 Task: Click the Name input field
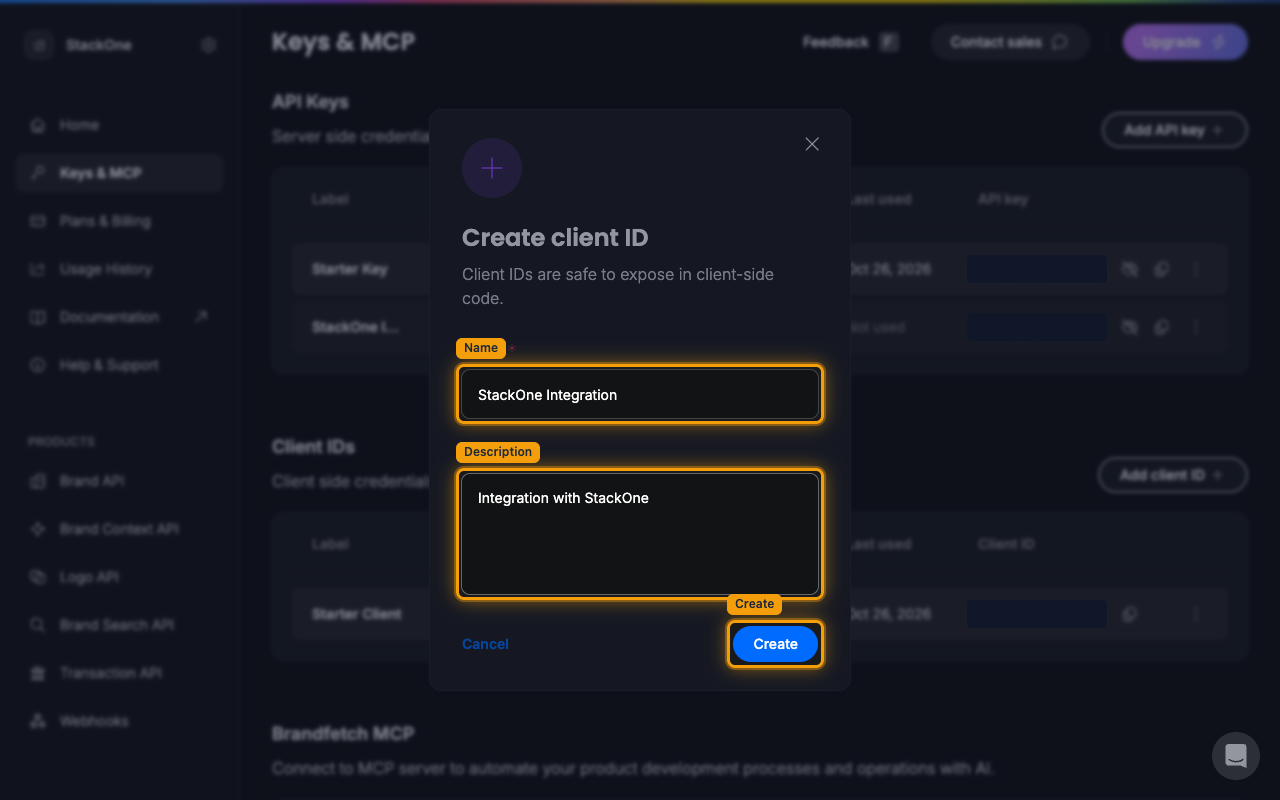[x=640, y=394]
